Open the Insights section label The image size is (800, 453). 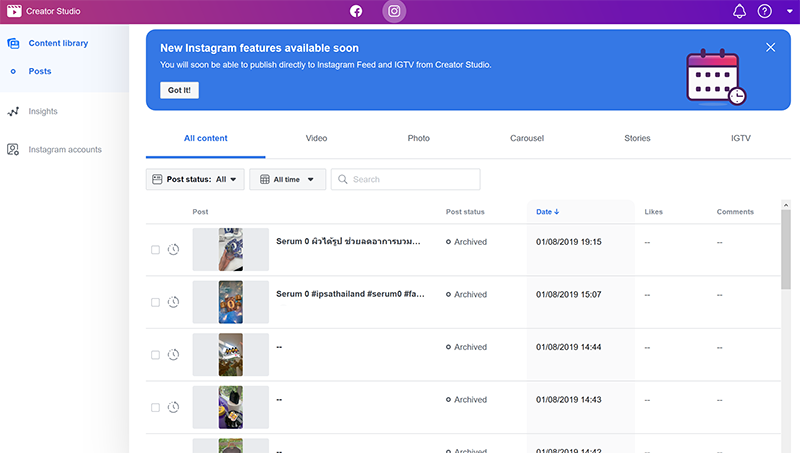pyautogui.click(x=43, y=111)
